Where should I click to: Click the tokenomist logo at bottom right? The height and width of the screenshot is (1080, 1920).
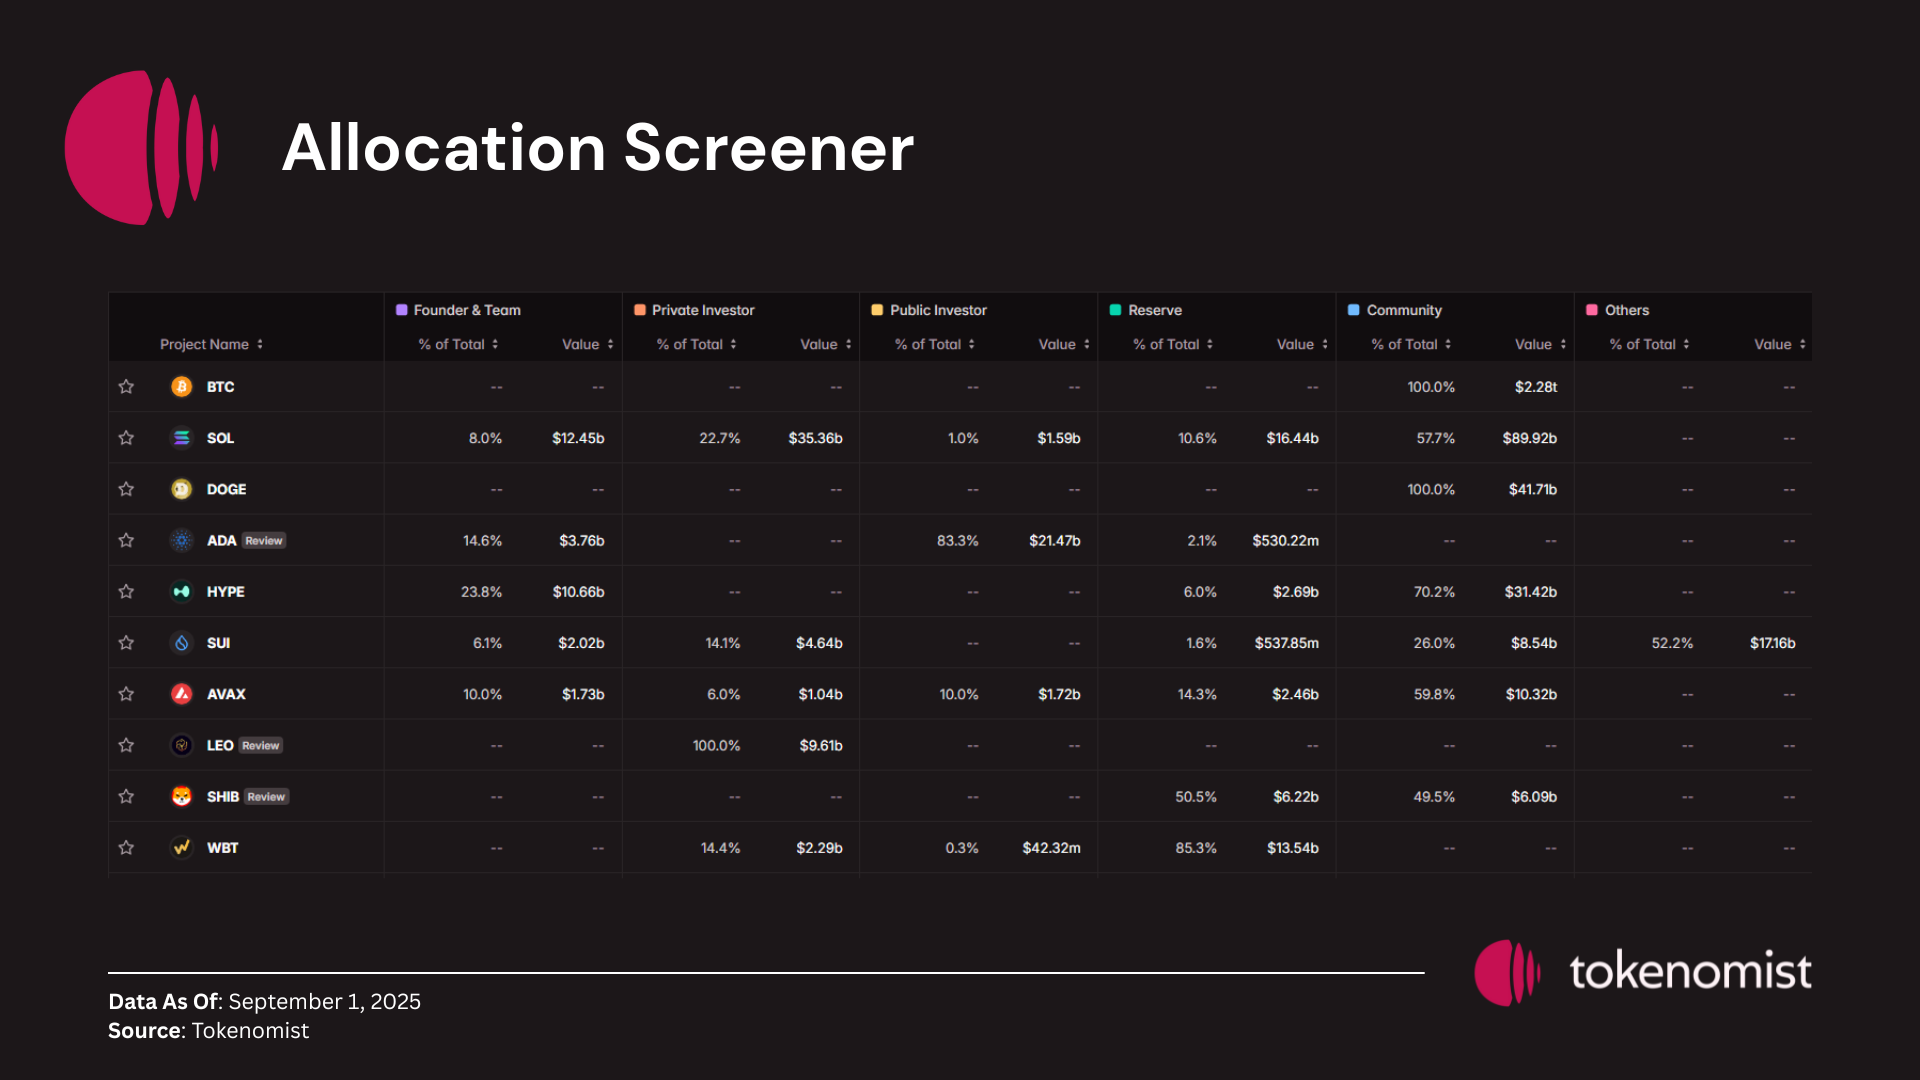pos(1642,971)
